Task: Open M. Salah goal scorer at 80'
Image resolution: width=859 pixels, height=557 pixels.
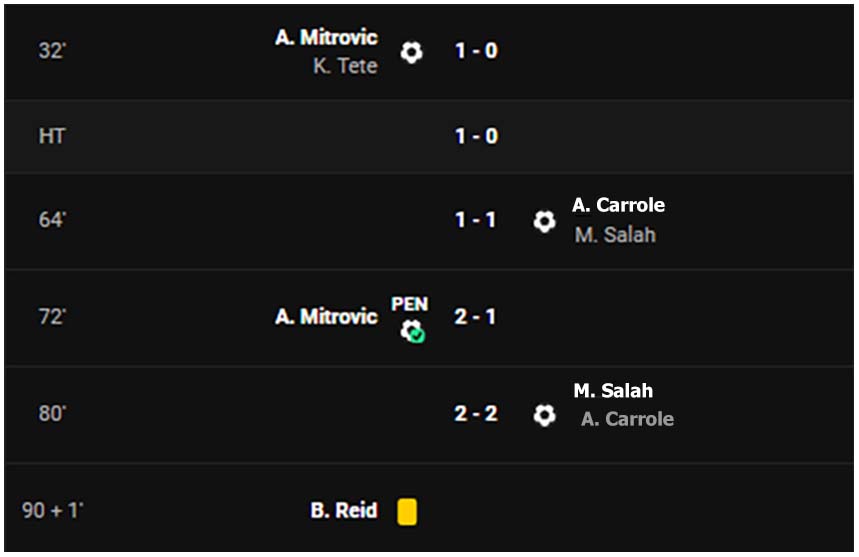Action: [613, 391]
